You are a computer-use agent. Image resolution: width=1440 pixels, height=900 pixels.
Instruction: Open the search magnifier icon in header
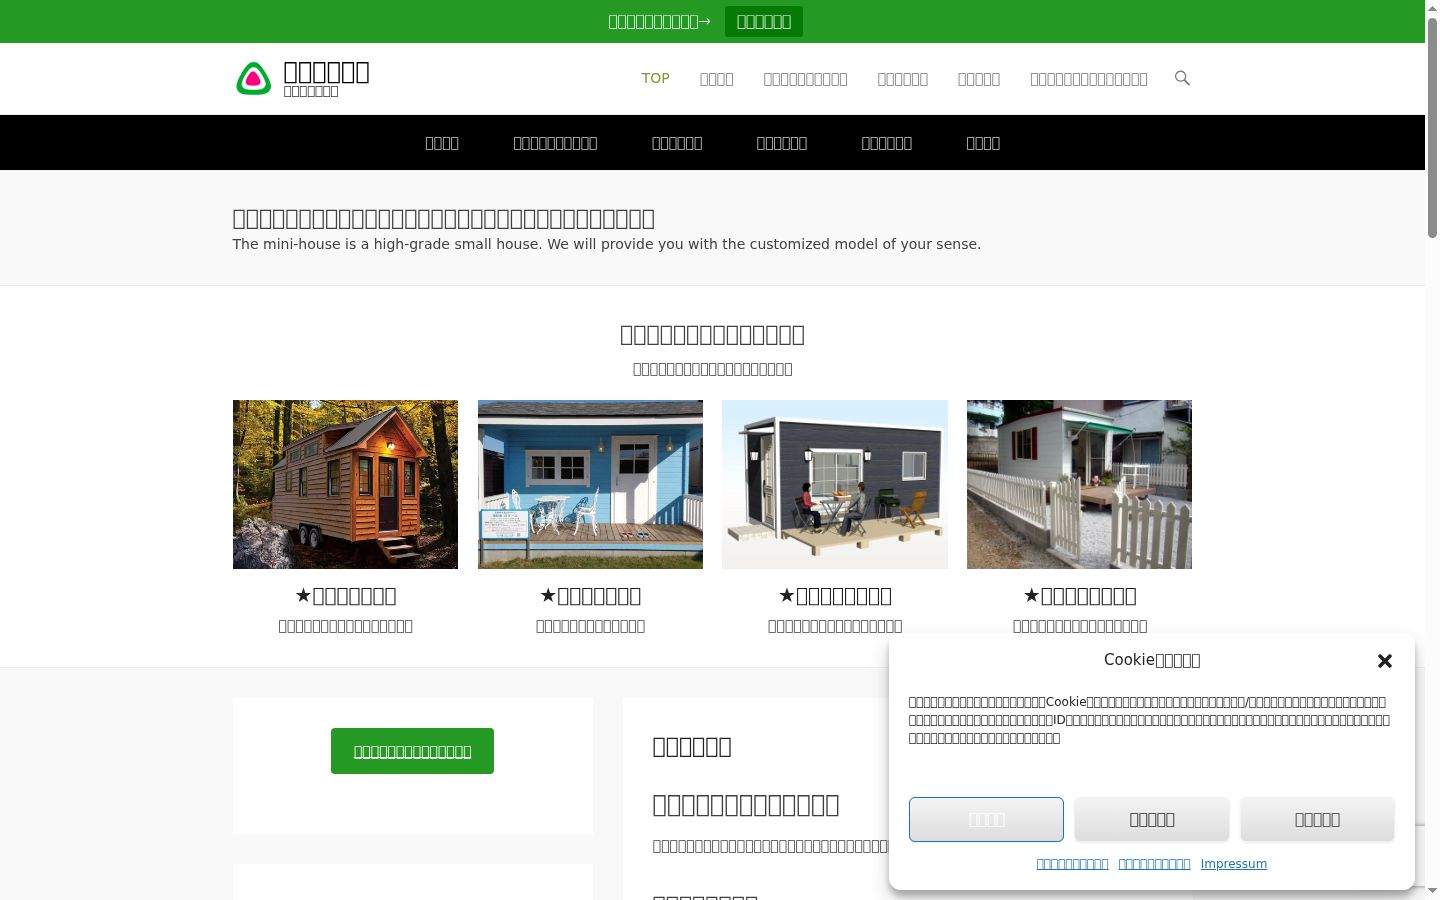[x=1182, y=78]
